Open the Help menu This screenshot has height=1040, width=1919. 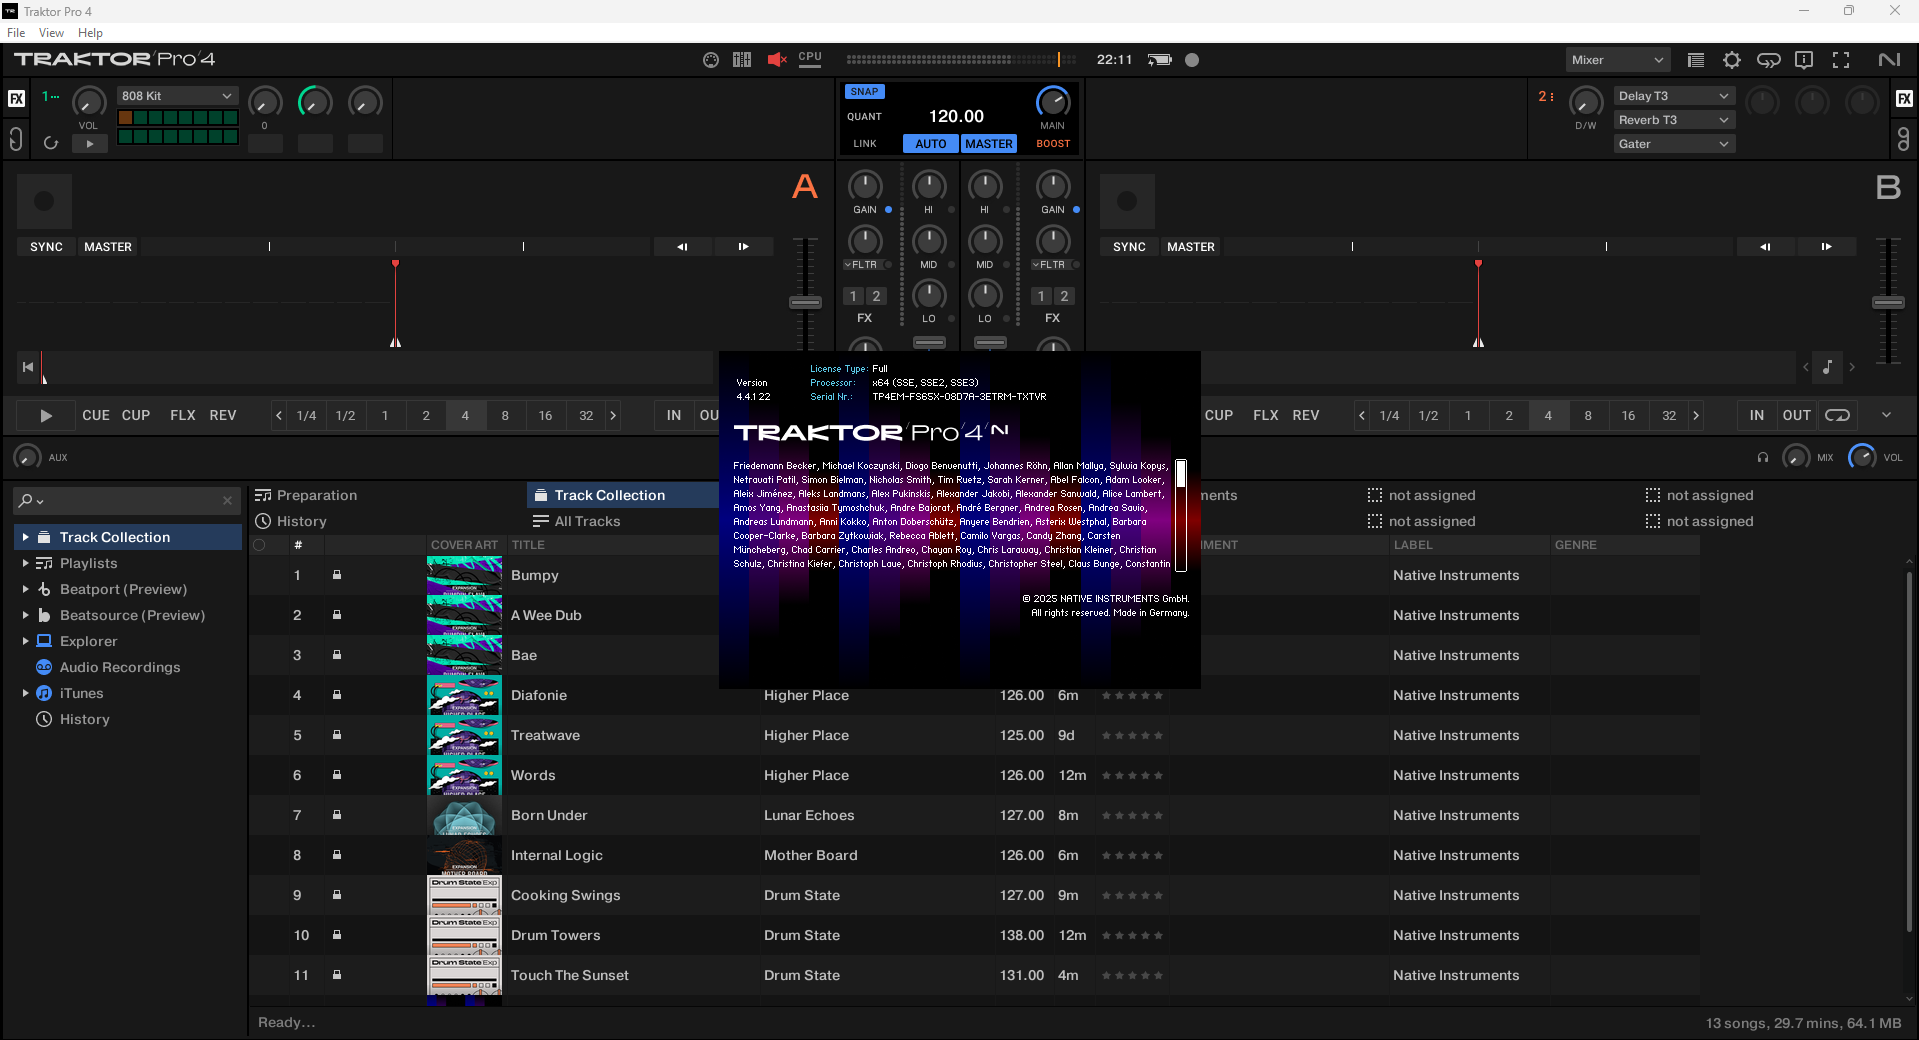point(90,33)
